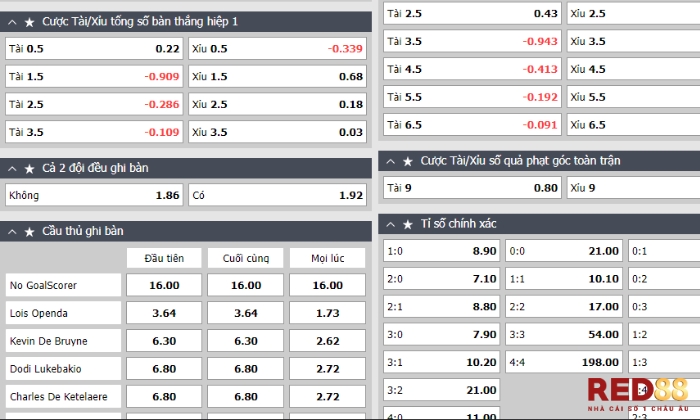700x420 pixels.
Task: Click the Dodi Lukebakio player name
Action: click(x=46, y=369)
